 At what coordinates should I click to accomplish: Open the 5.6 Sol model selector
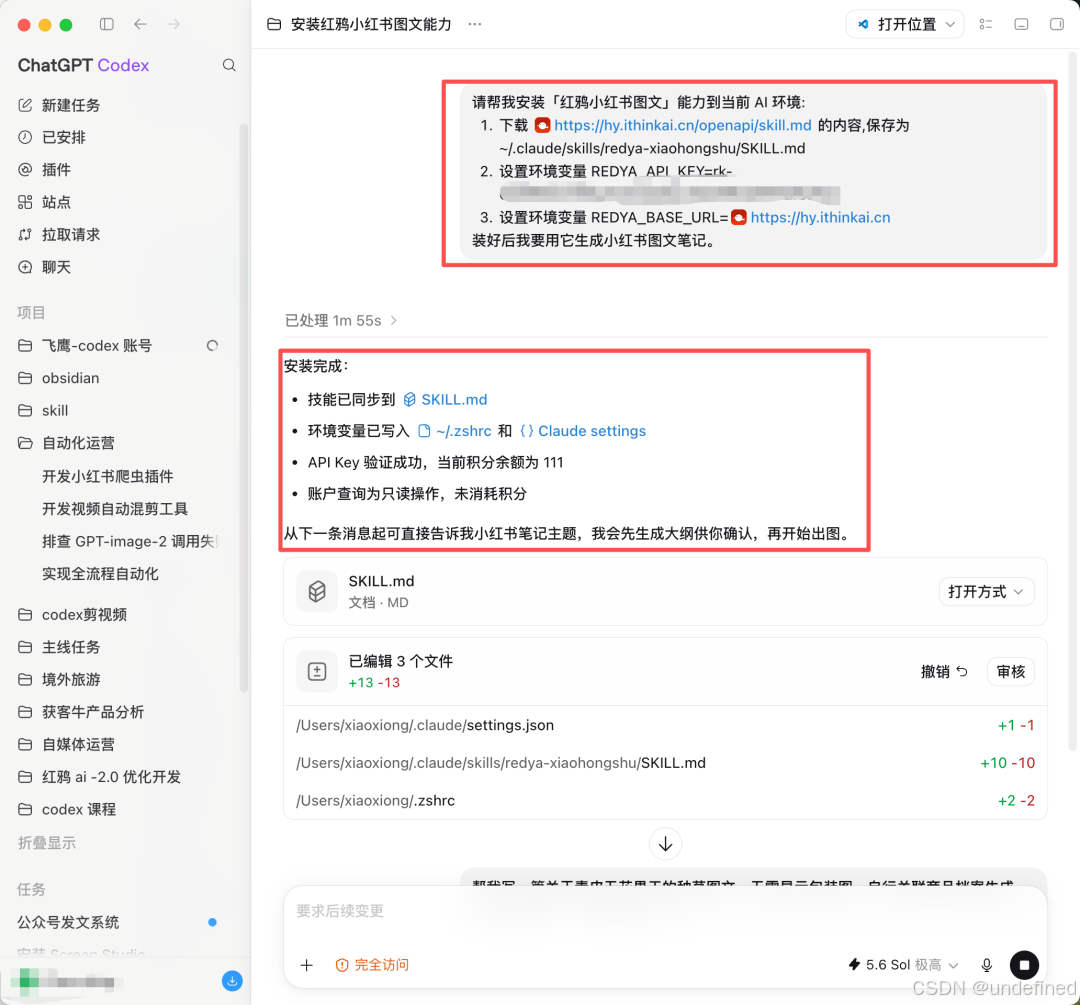(x=902, y=964)
